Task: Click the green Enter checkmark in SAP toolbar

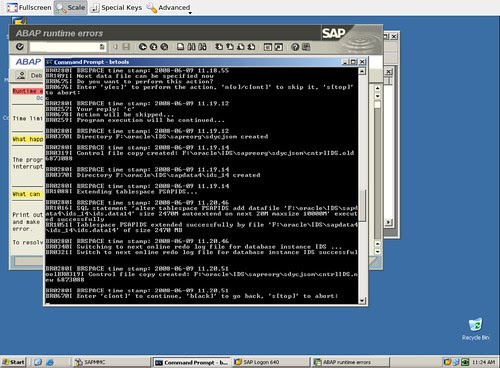Action: tap(20, 47)
